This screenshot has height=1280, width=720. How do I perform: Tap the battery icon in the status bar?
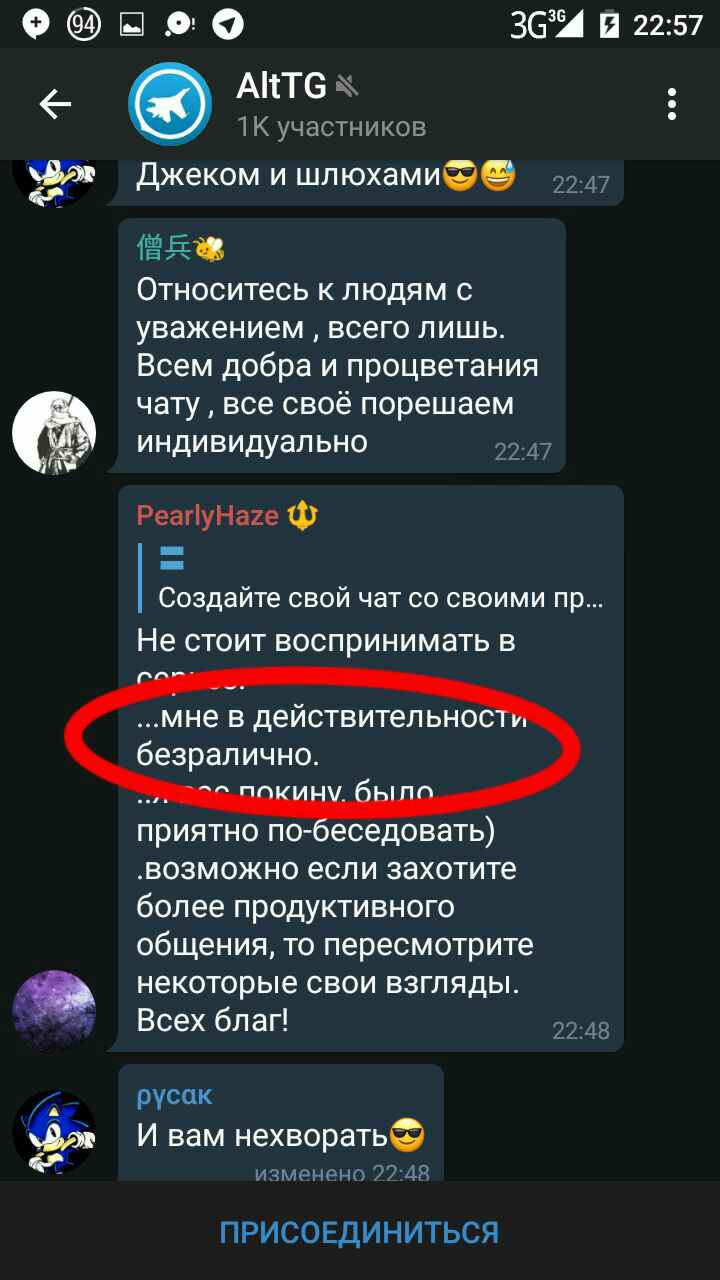608,24
